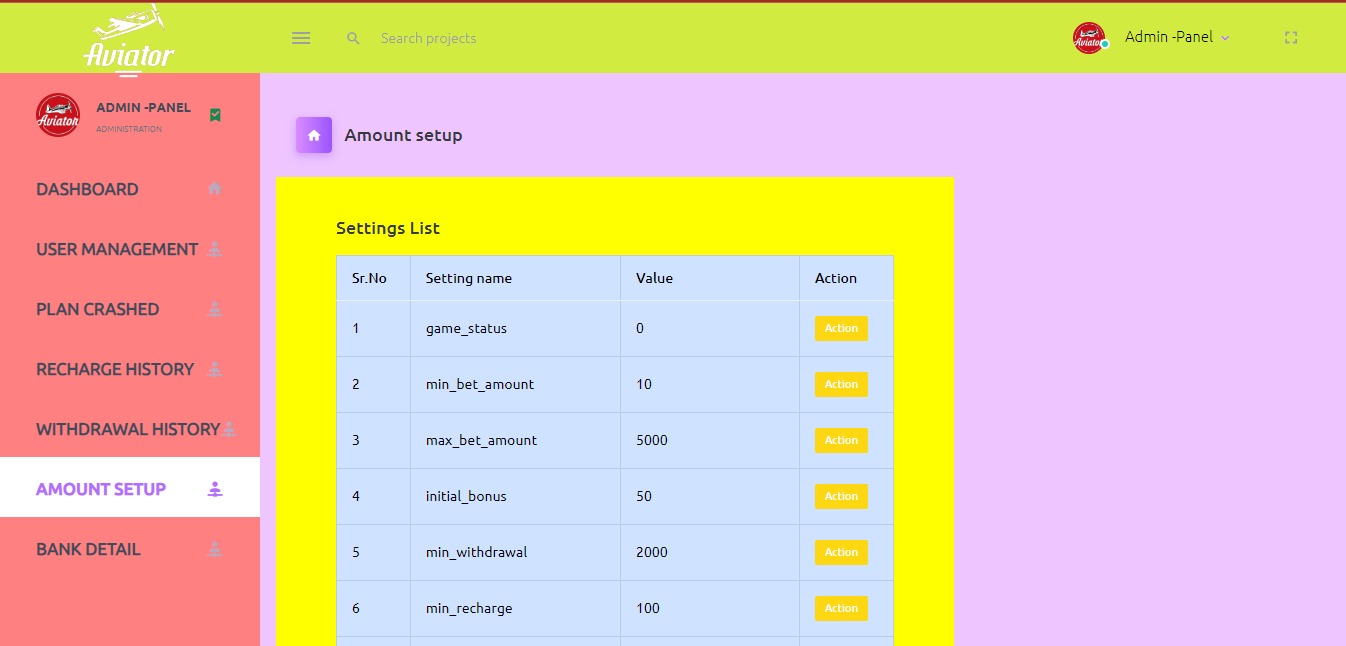Viewport: 1346px width, 646px height.
Task: Open Plan Crashed menu item
Action: point(98,309)
